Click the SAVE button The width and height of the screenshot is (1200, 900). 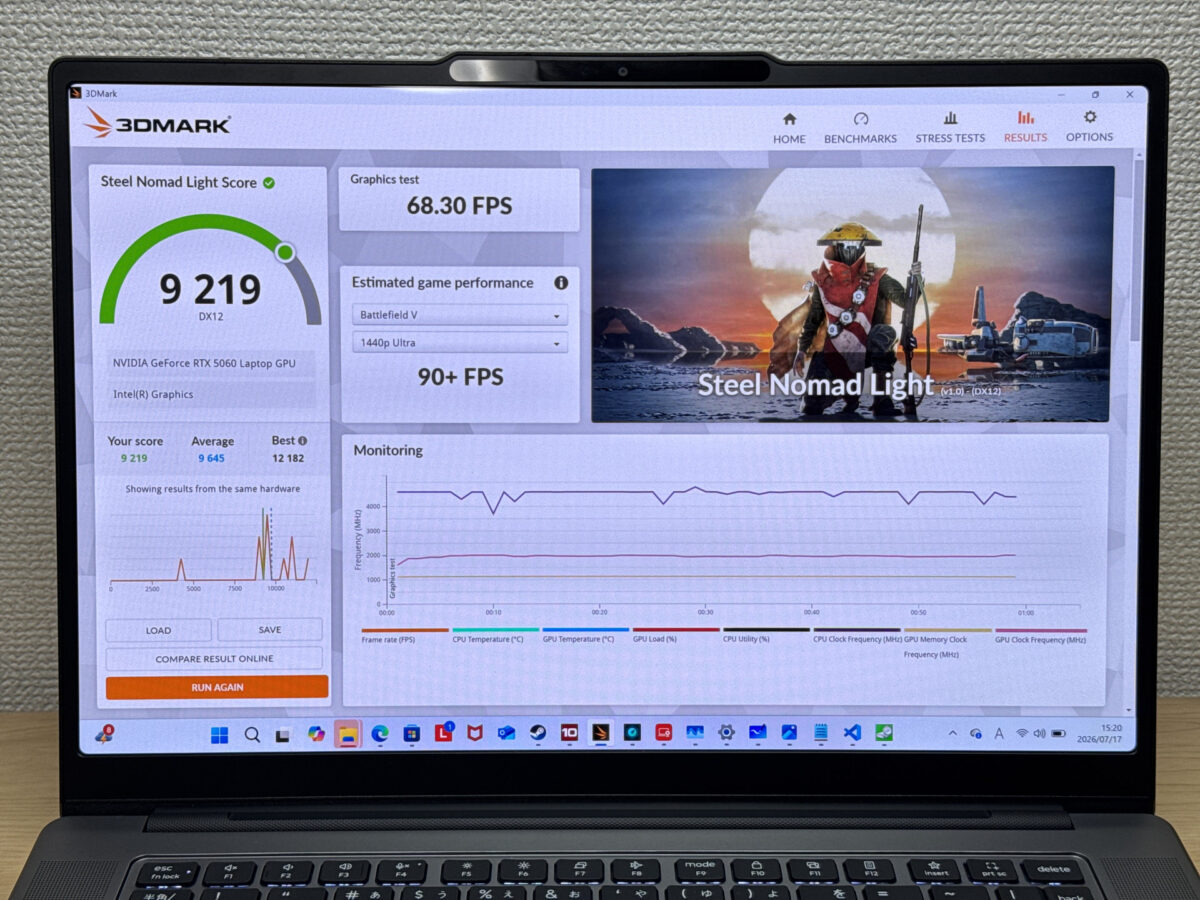point(270,629)
